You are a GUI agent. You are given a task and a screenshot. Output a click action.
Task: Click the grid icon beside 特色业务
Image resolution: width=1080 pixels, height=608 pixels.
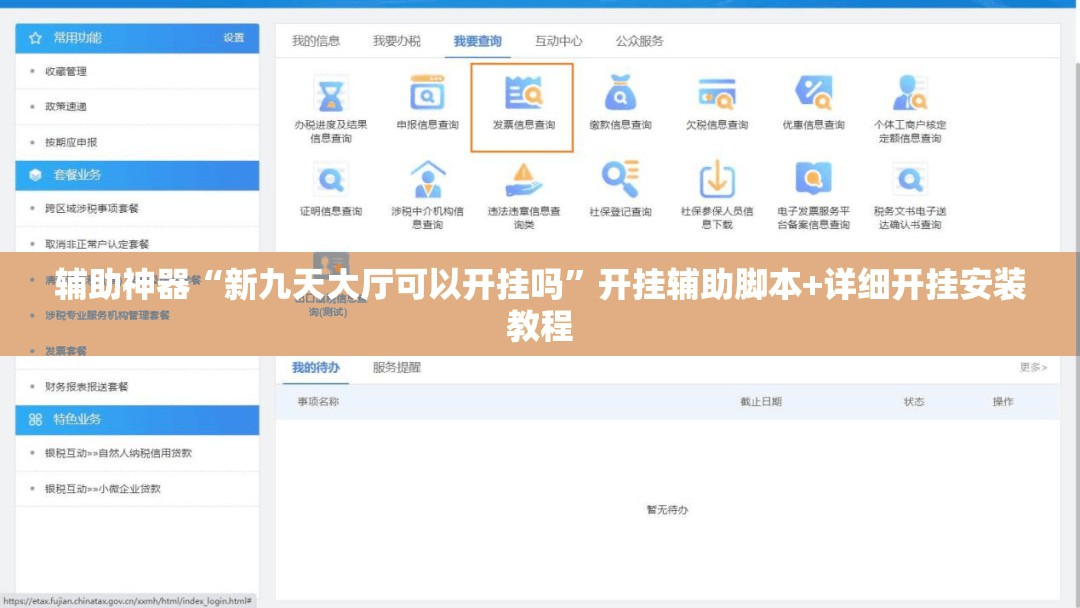point(35,419)
